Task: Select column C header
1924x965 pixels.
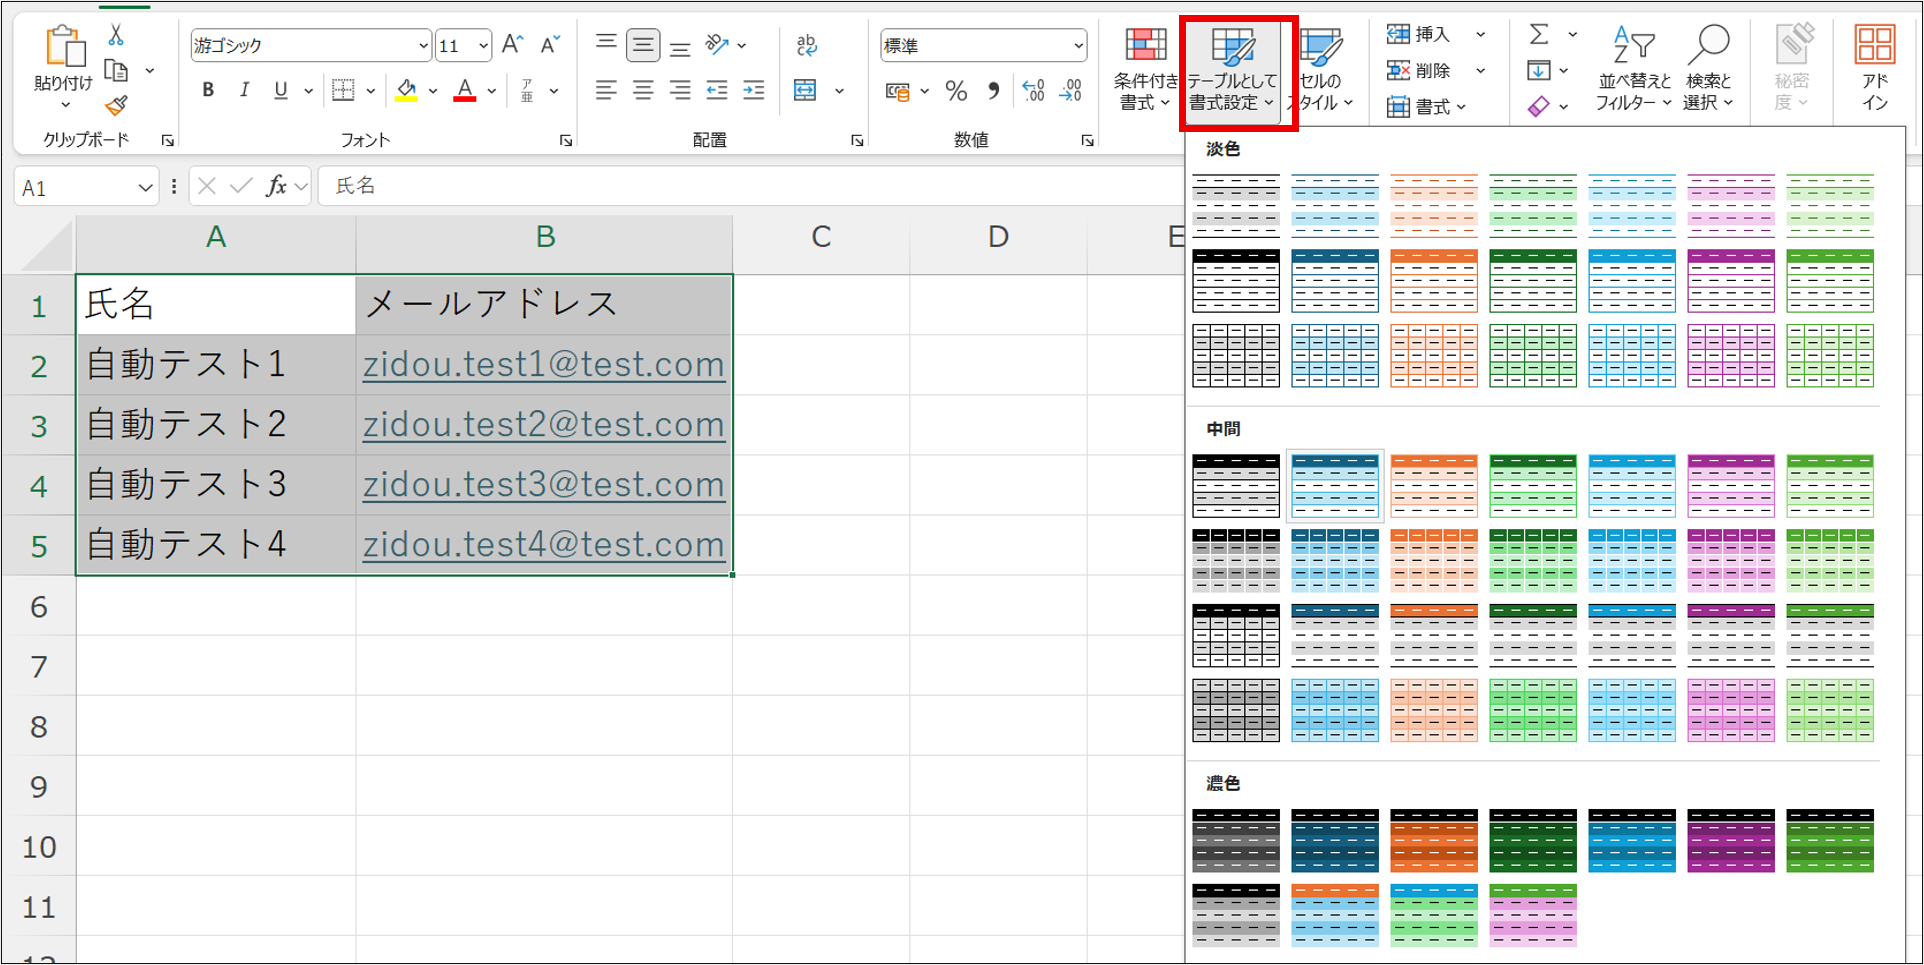Action: [820, 237]
